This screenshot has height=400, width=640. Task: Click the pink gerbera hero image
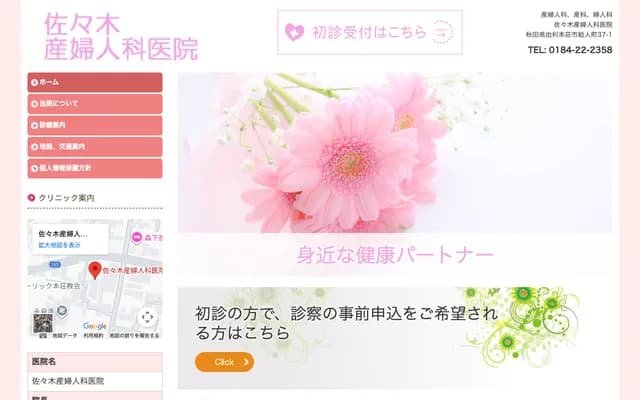point(395,153)
